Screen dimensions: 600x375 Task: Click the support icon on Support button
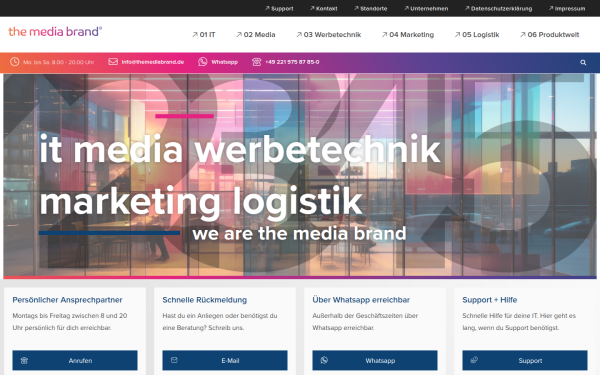[474, 360]
